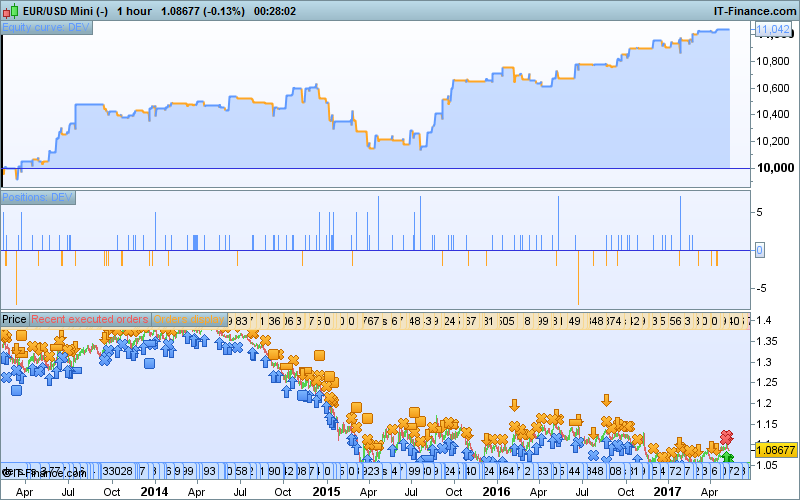Screen dimensions: 800x500
Task: Click the 11,042 equity value label
Action: 772,30
